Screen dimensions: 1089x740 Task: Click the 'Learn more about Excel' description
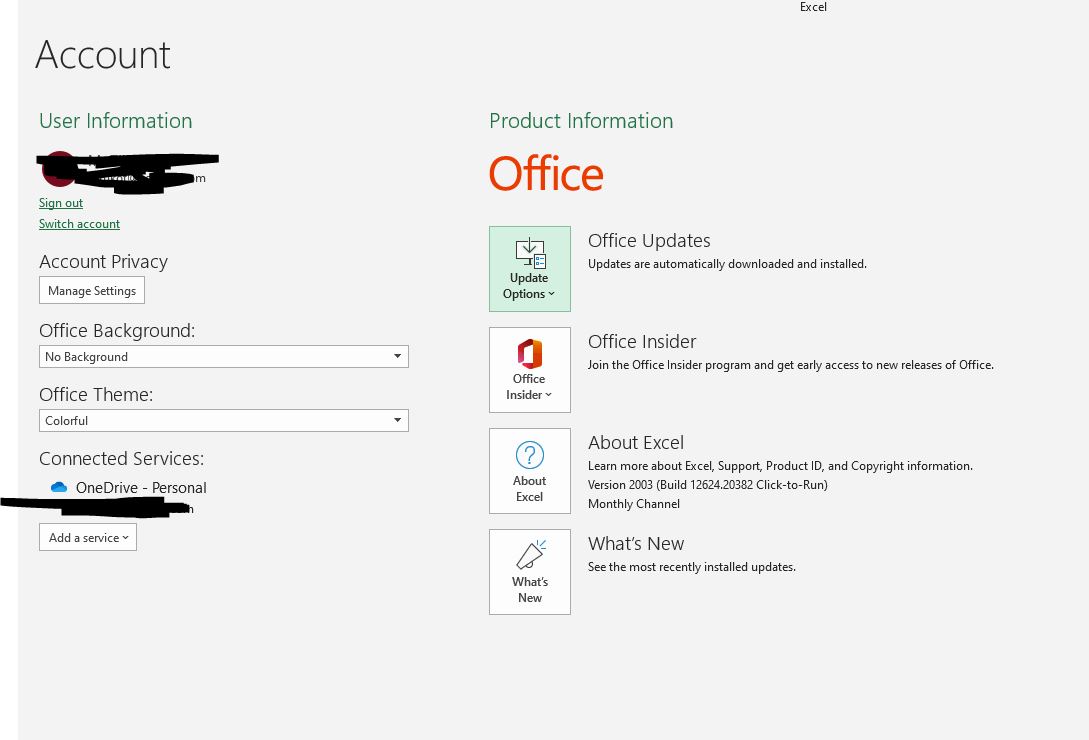pos(780,466)
